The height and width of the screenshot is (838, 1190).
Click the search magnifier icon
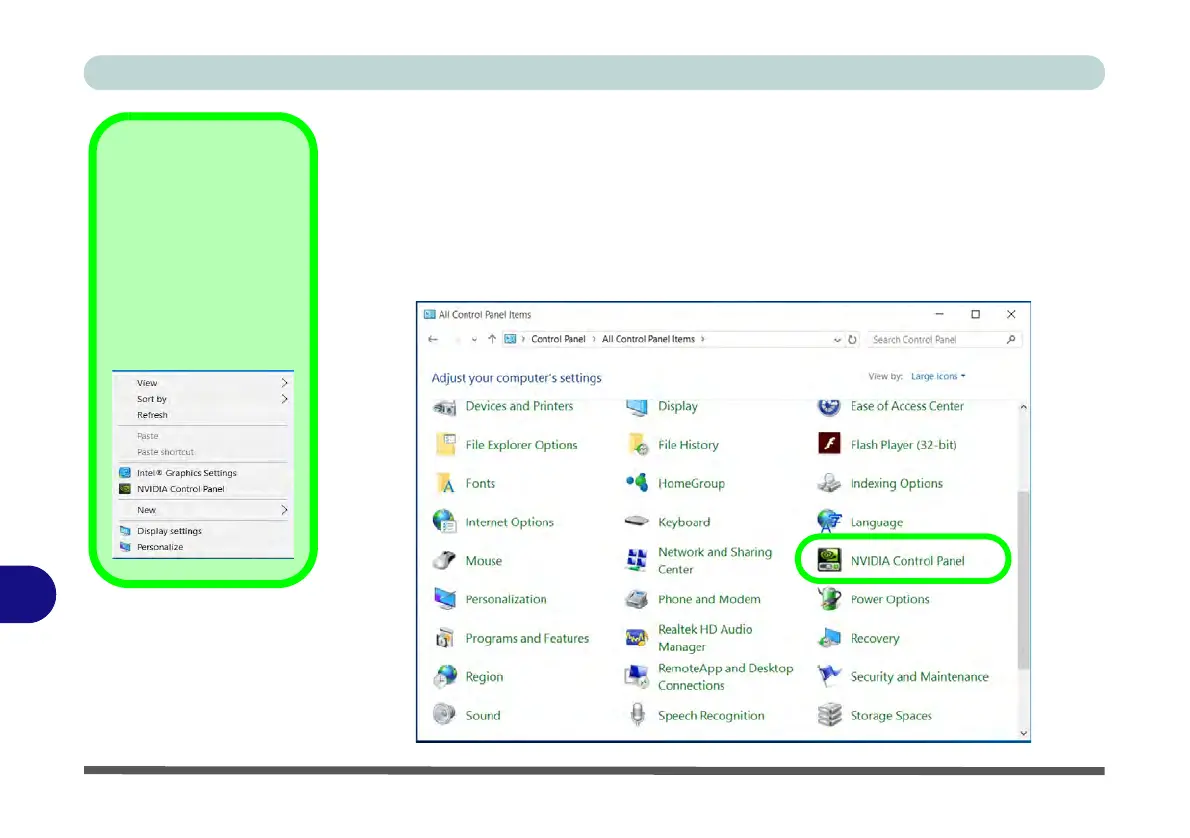[1010, 339]
